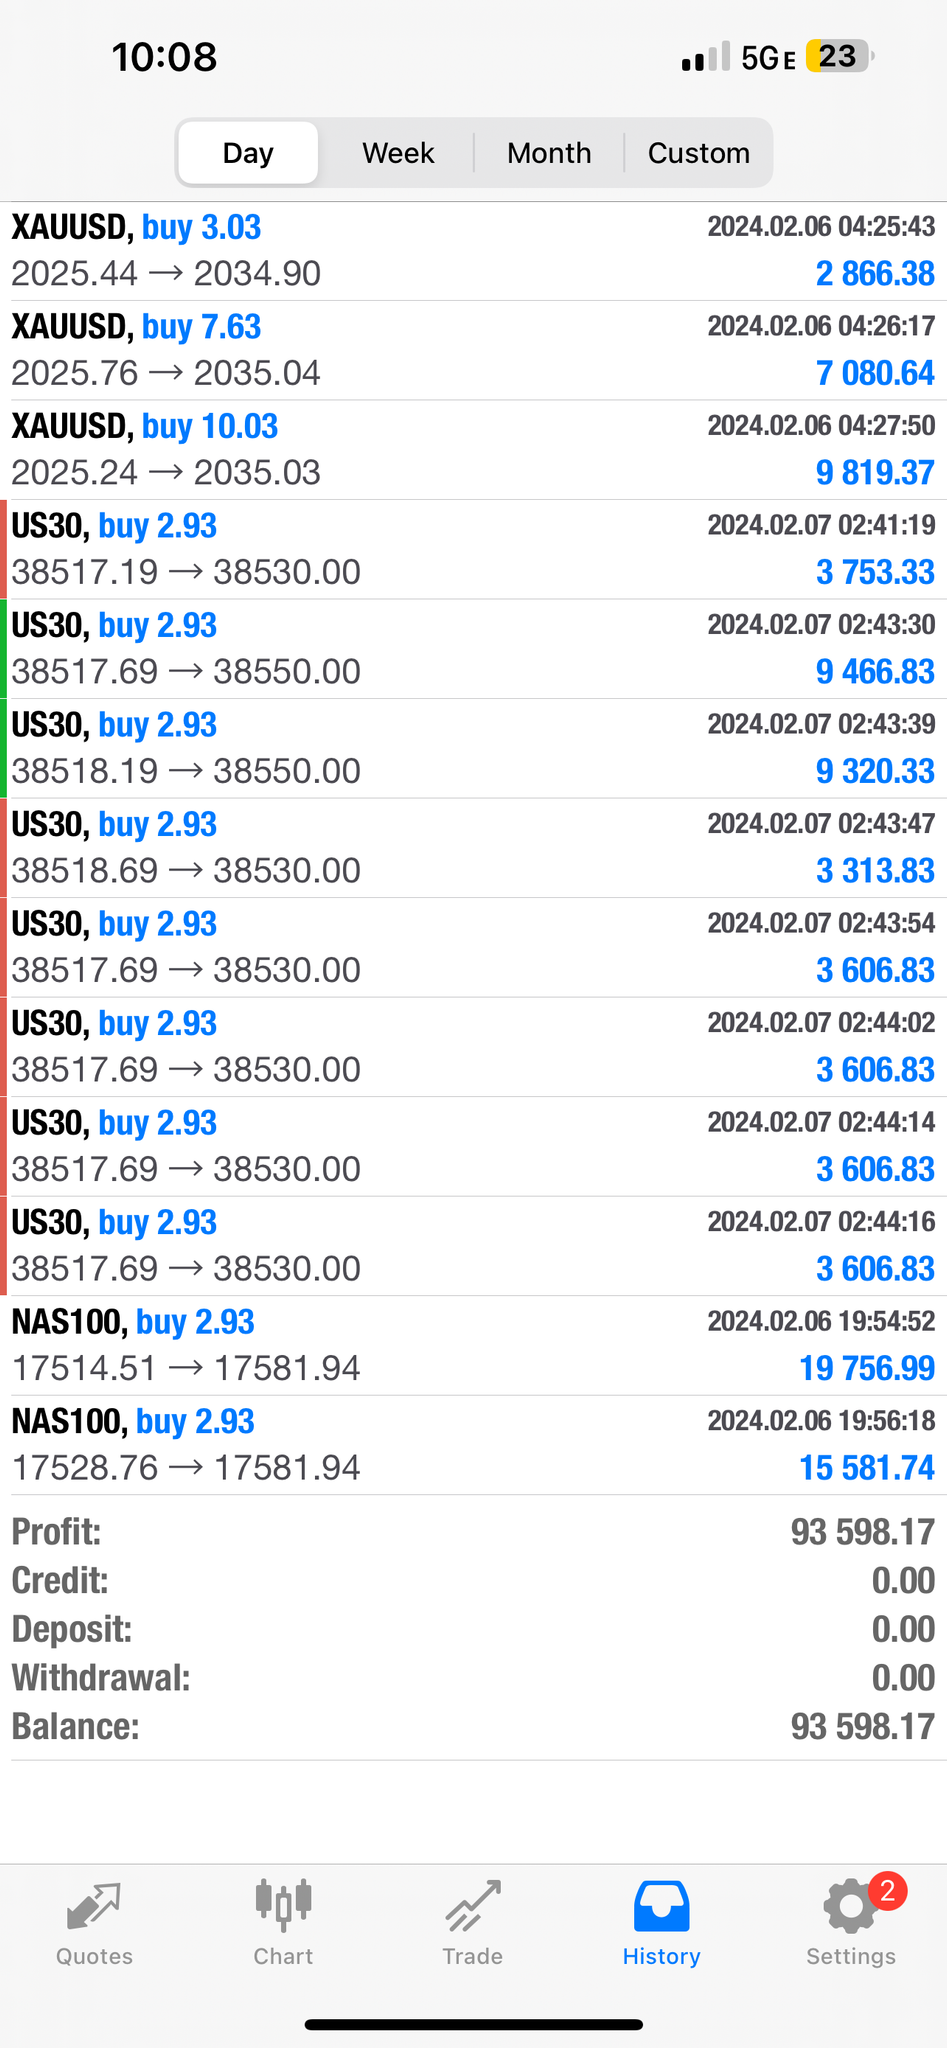Tap the cellular signal bars icon

[x=705, y=58]
